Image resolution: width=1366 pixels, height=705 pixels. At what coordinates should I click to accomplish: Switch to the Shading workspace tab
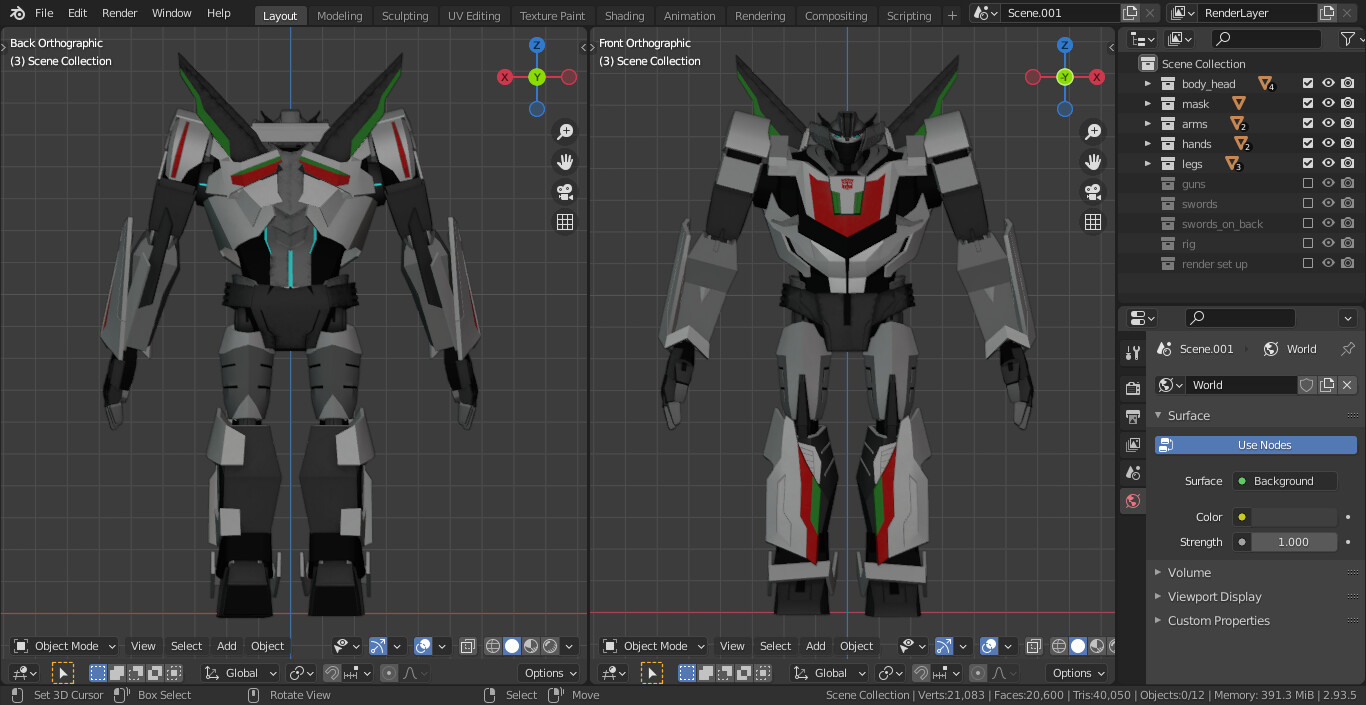tap(624, 15)
